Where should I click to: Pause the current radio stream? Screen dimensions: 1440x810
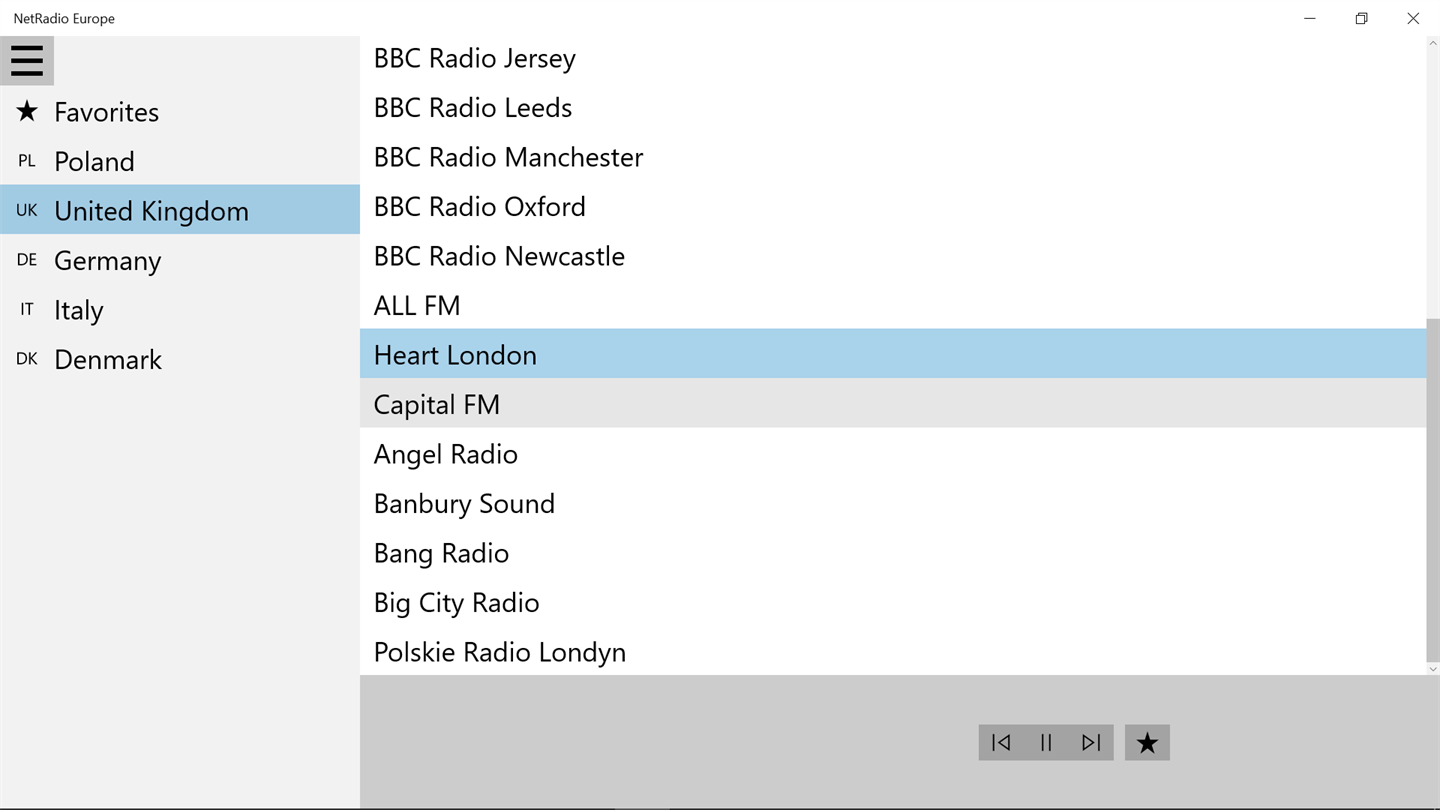1046,742
